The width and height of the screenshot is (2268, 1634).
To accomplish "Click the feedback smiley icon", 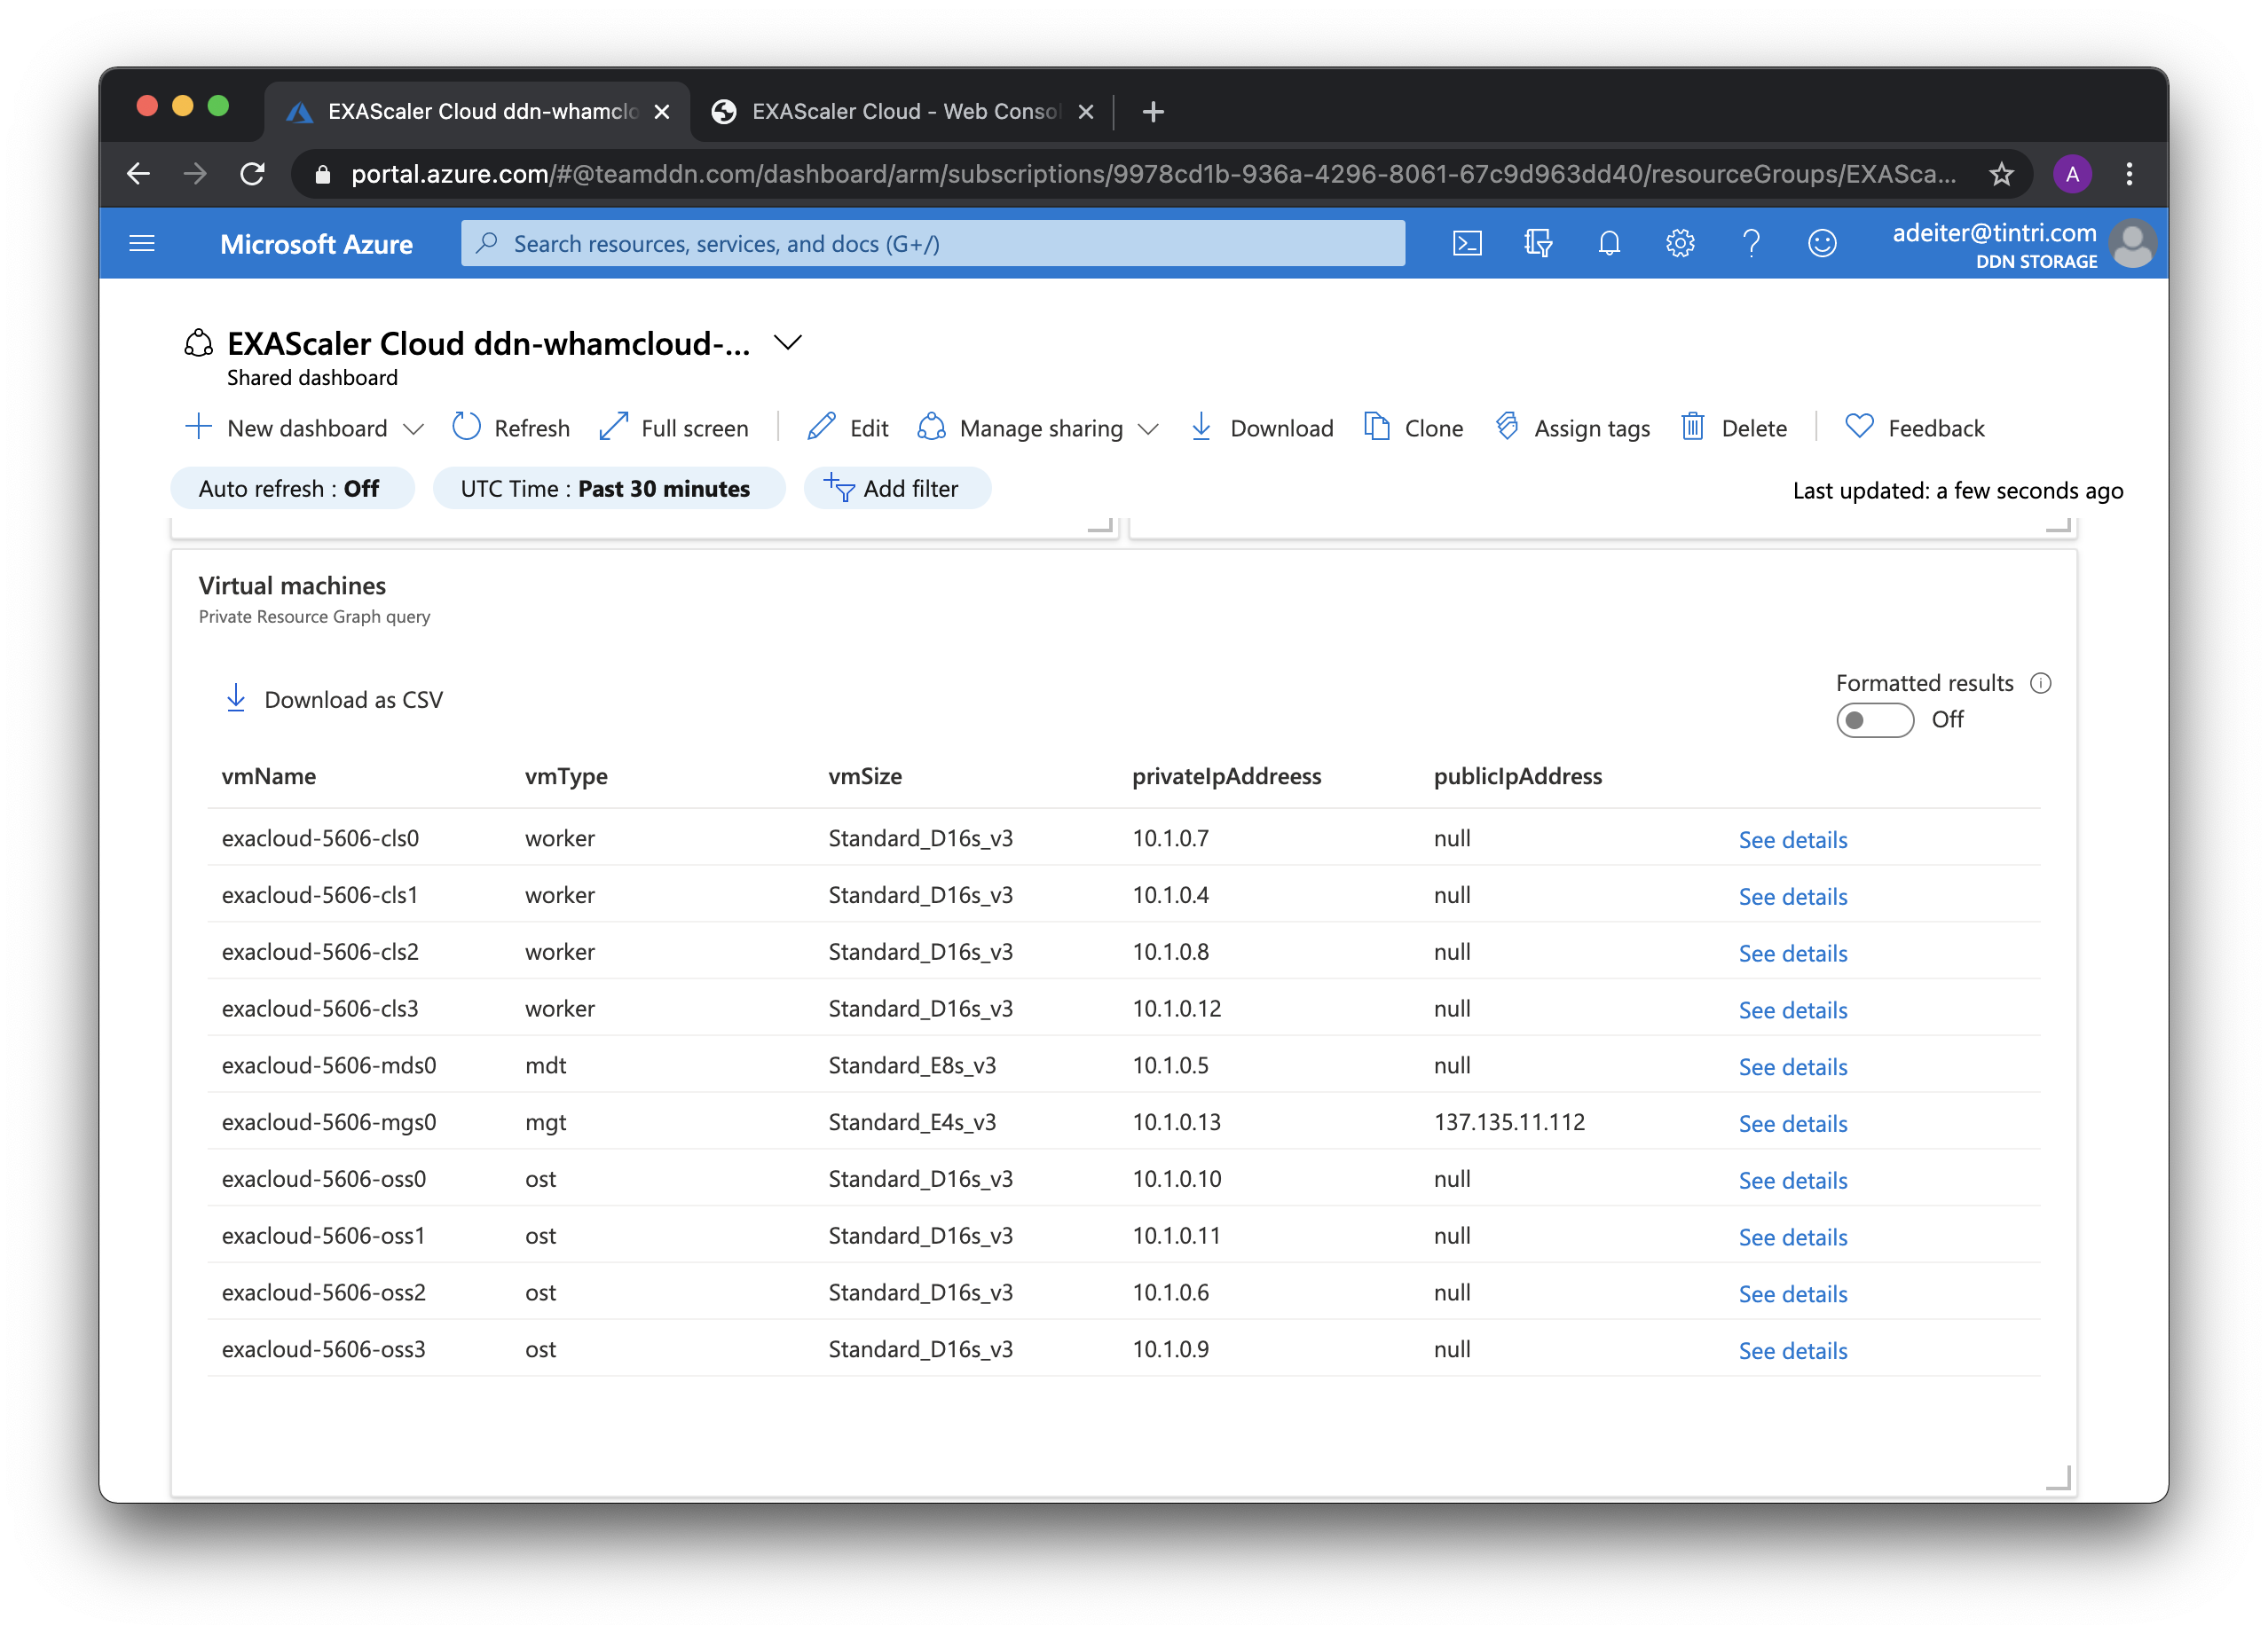I will [1822, 243].
